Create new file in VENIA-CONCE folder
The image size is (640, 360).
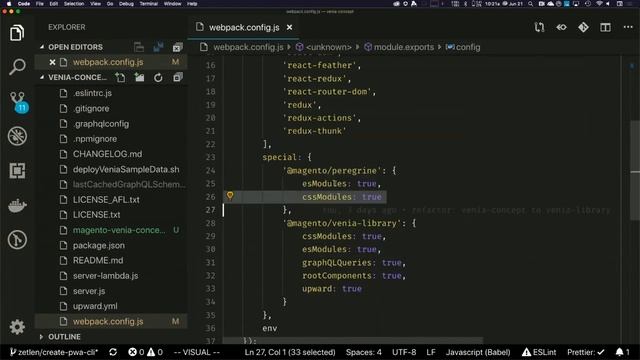coord(120,78)
